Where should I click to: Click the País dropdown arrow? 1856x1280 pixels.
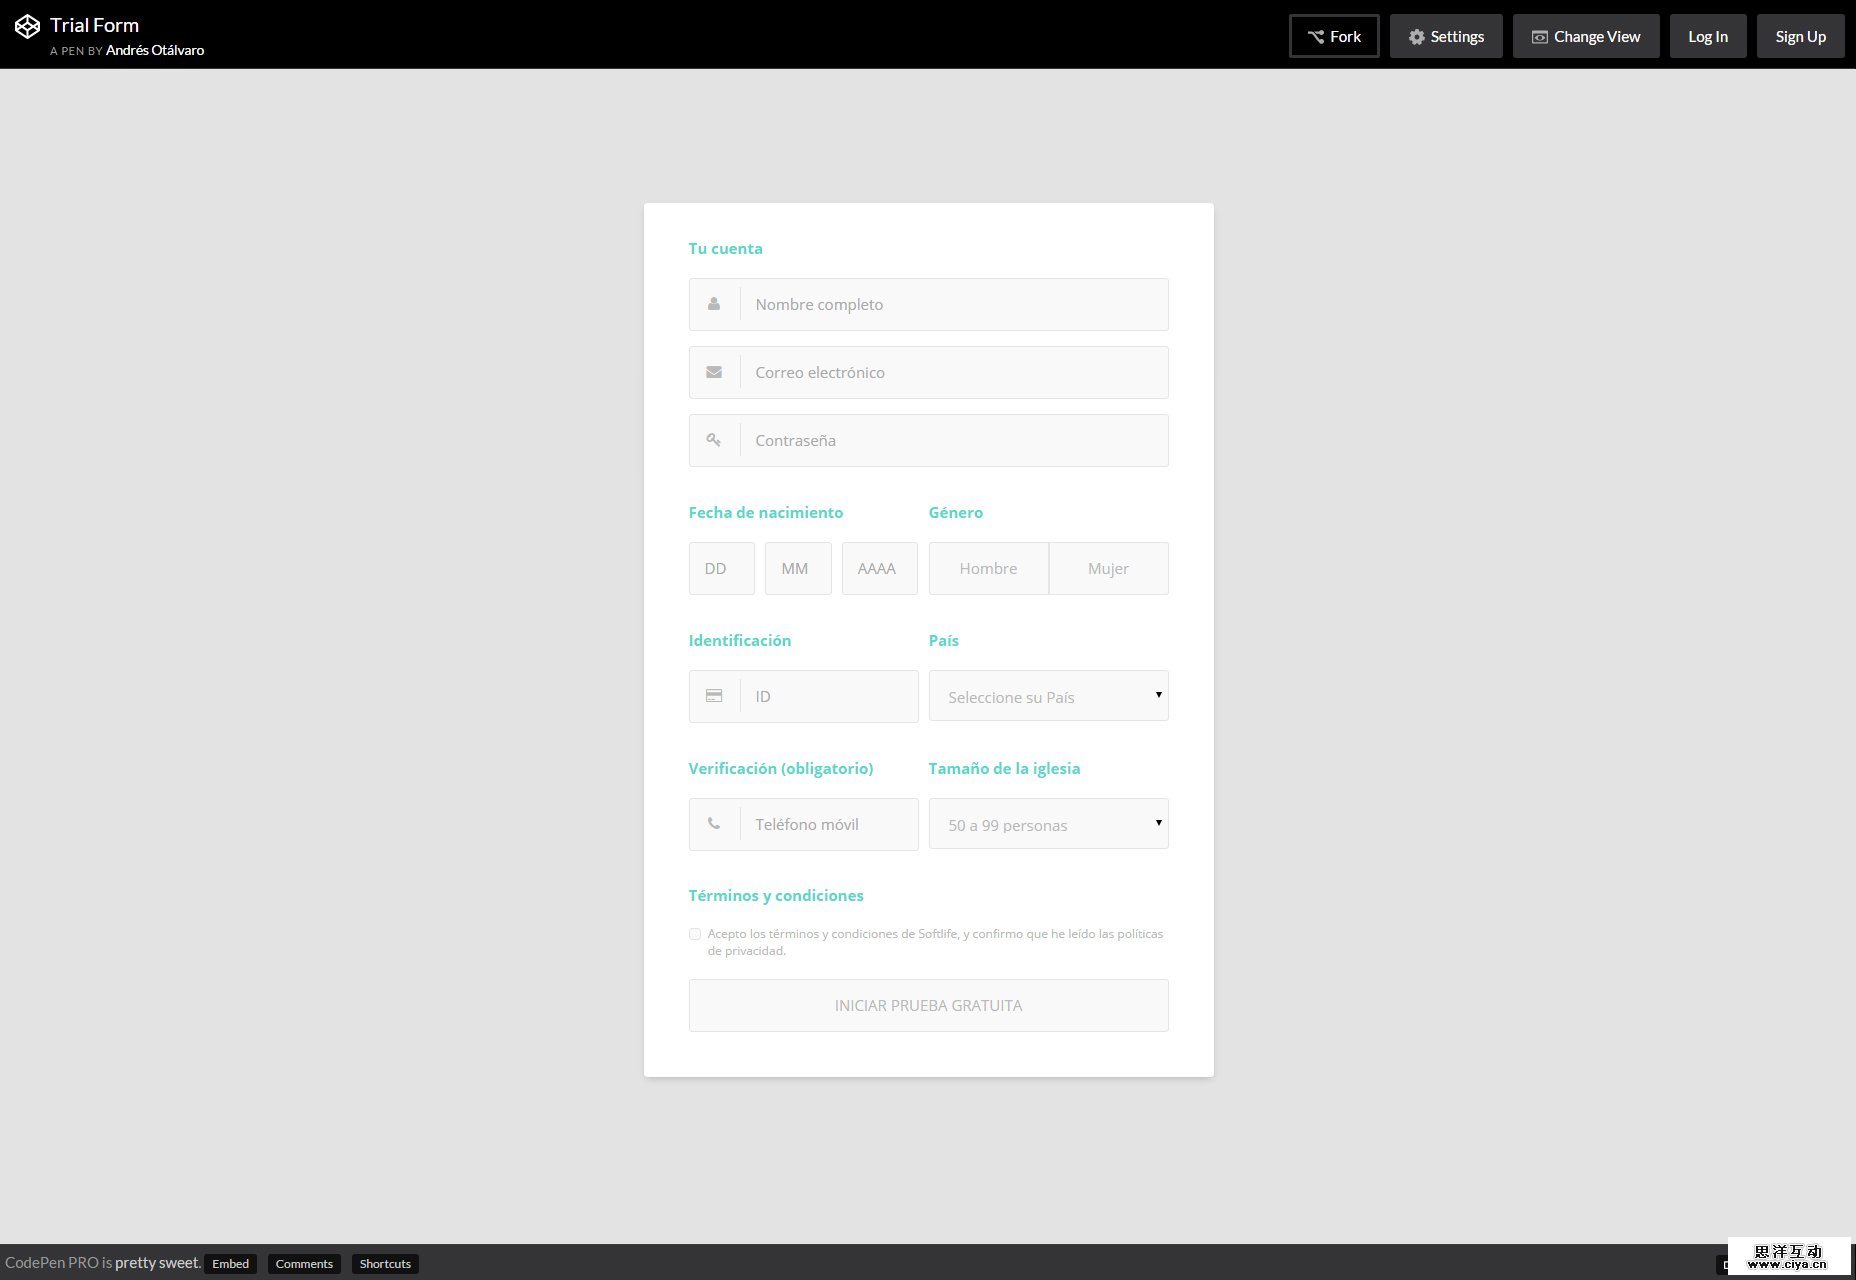[1157, 693]
